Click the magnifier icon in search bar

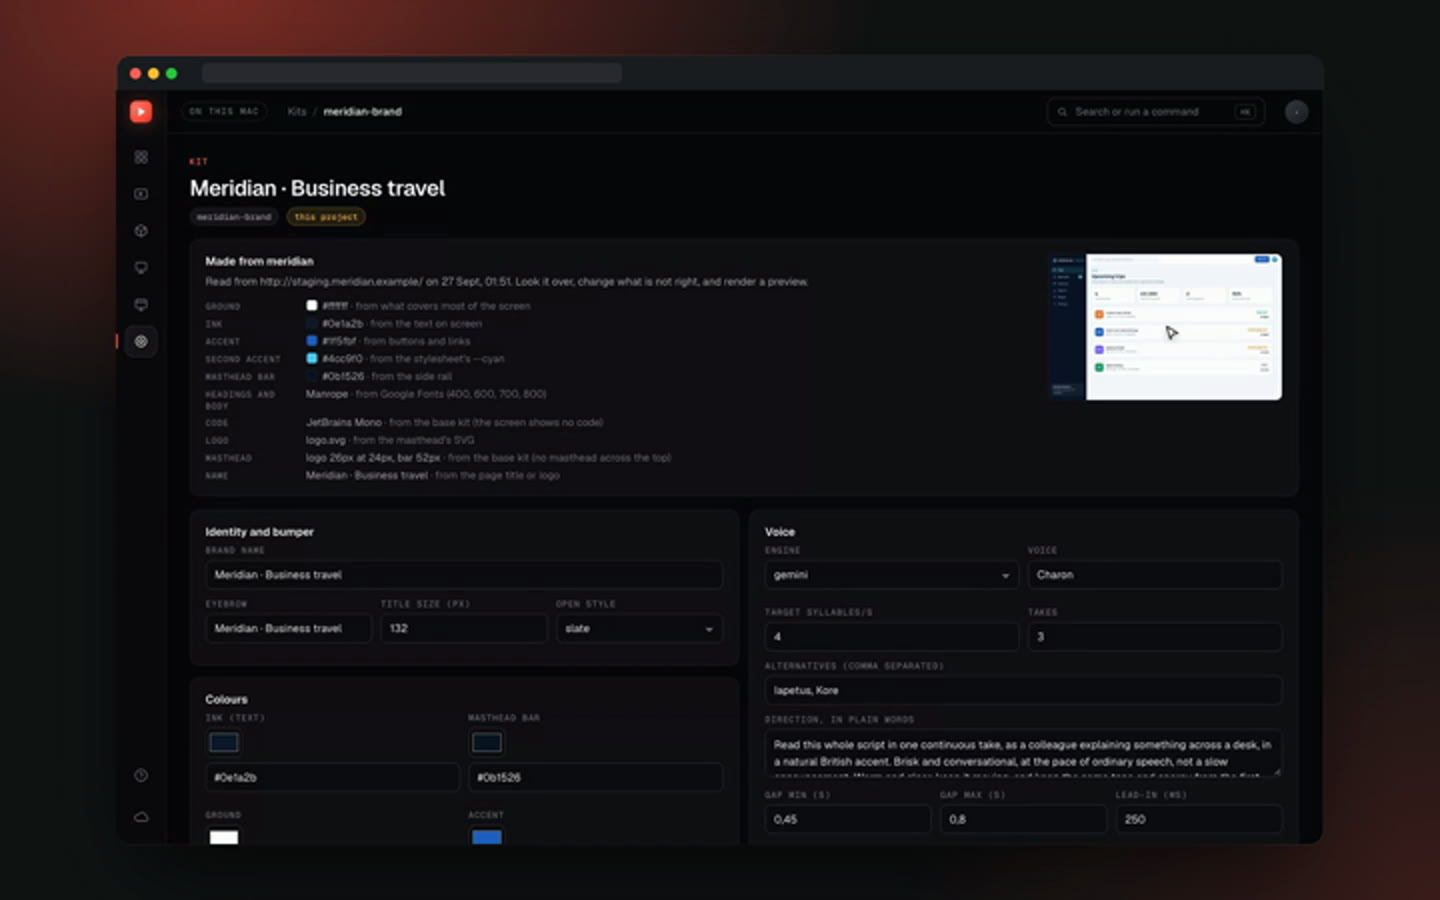pyautogui.click(x=1062, y=112)
